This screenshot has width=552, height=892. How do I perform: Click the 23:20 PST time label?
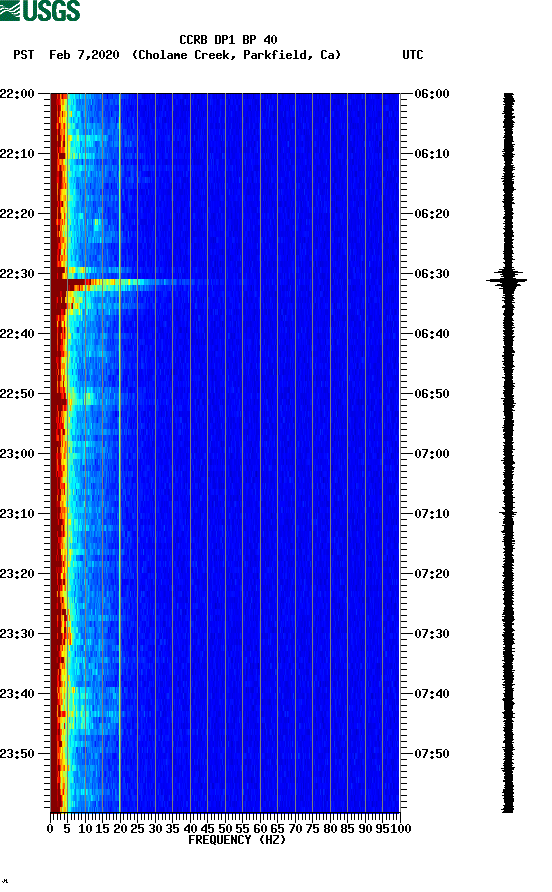(17, 574)
